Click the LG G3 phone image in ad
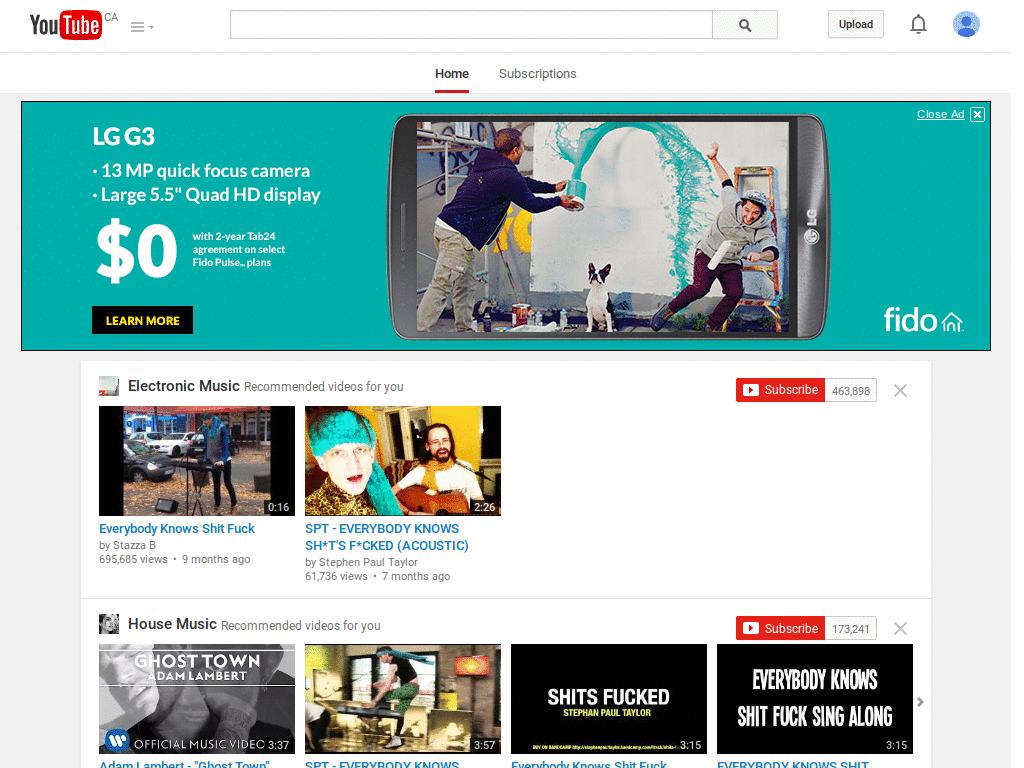1024x768 pixels. (x=608, y=227)
